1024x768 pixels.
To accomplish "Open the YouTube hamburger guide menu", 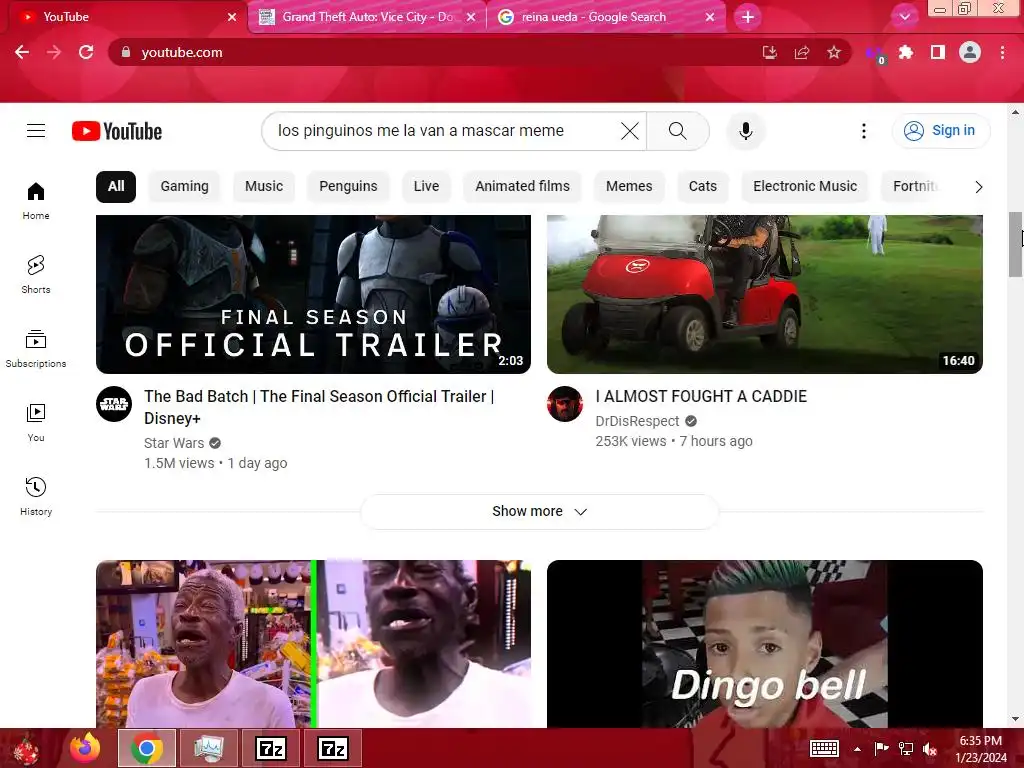I will pos(36,131).
